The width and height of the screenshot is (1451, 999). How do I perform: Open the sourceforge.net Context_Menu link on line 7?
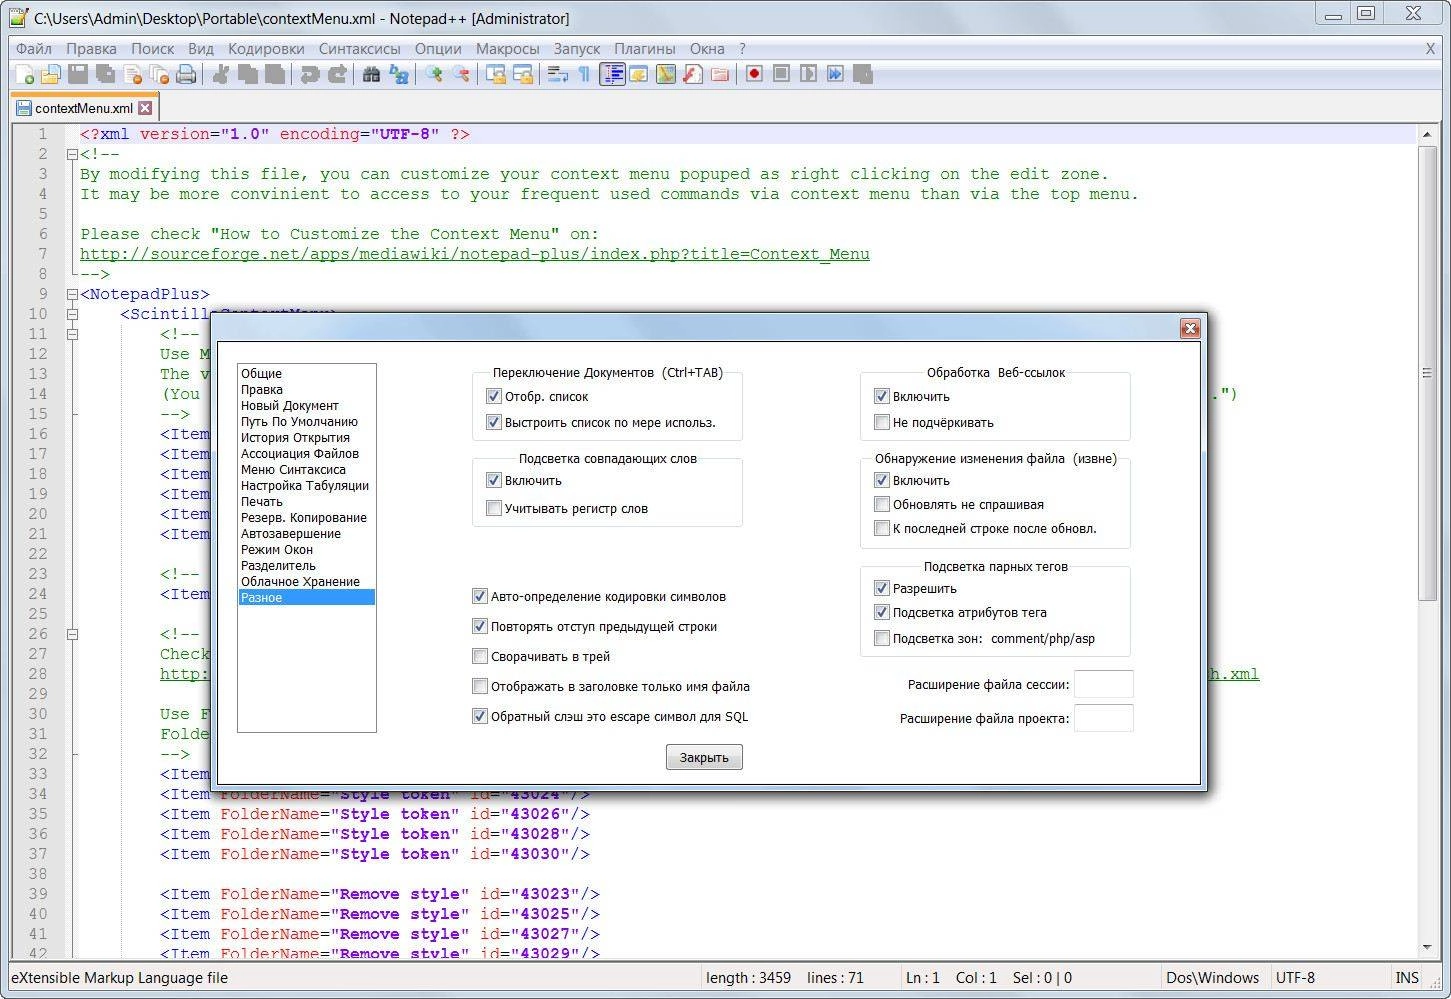pyautogui.click(x=475, y=254)
